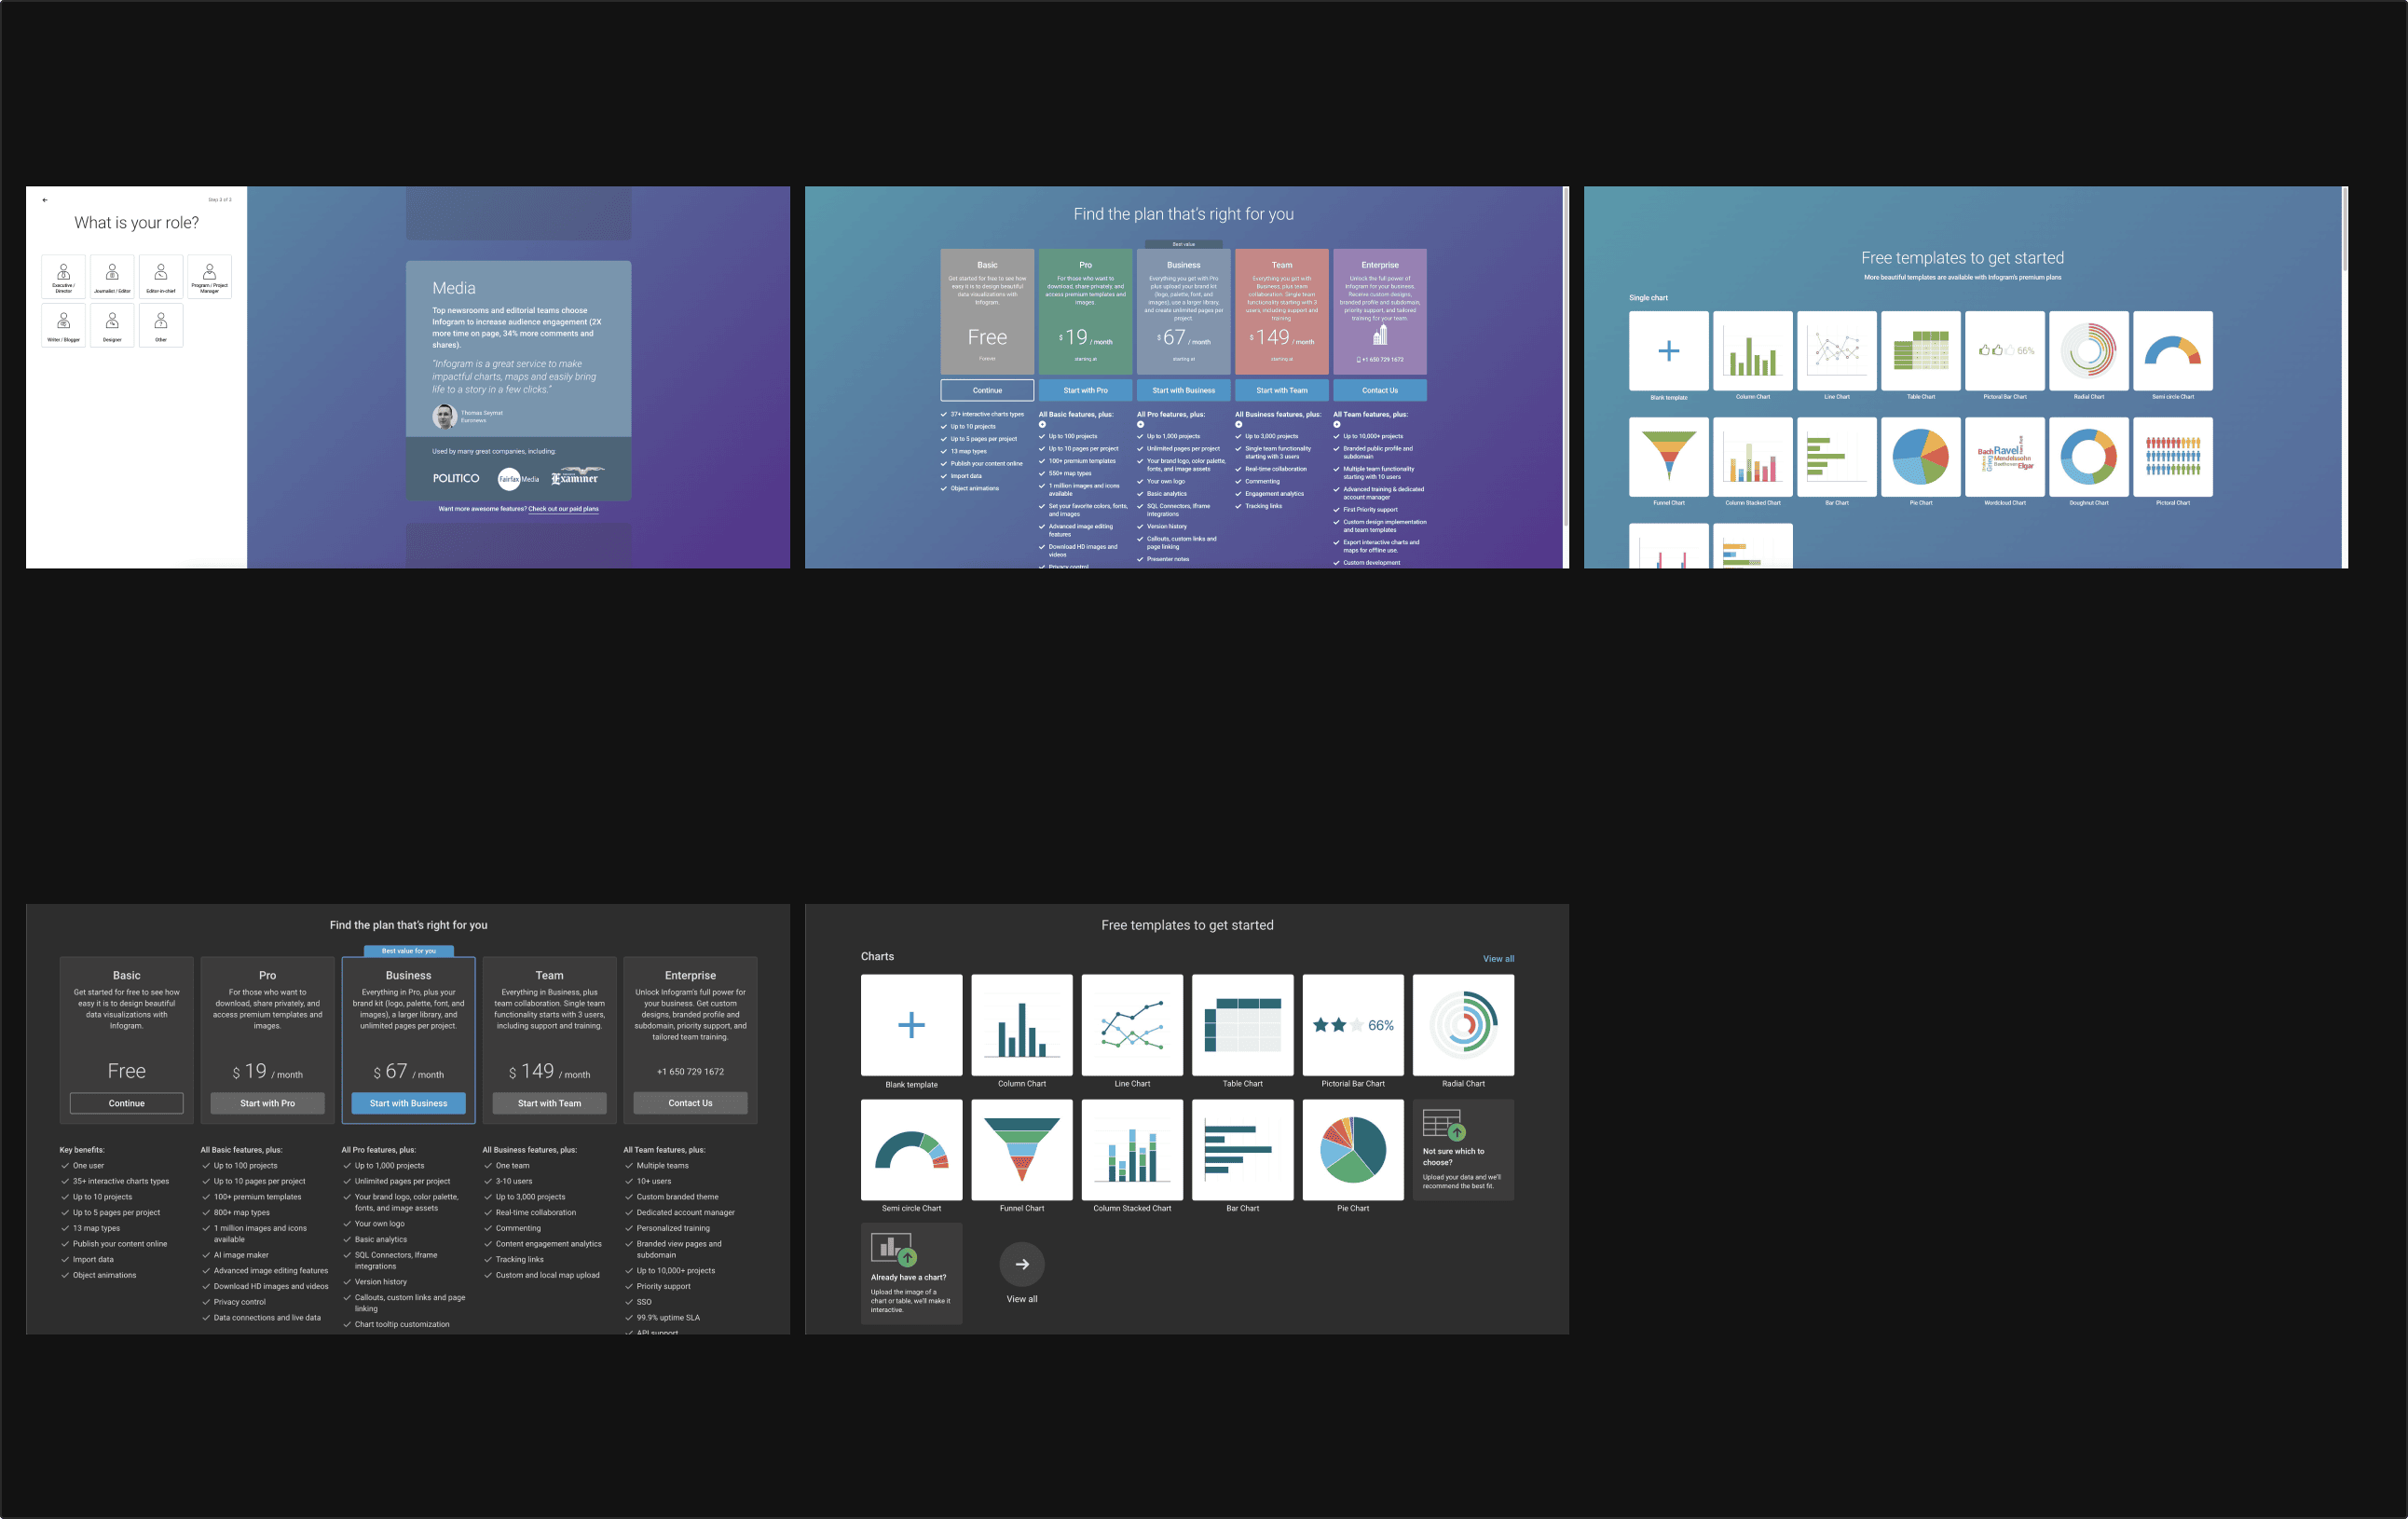2408x1519 pixels.
Task: Choose the Journalist / Editor role
Action: [112, 277]
